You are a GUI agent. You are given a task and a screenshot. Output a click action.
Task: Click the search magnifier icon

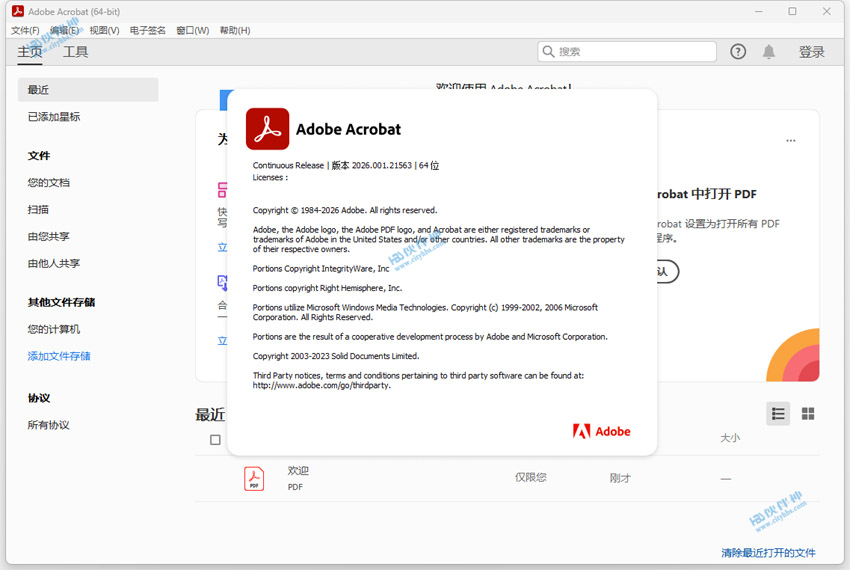[x=549, y=52]
